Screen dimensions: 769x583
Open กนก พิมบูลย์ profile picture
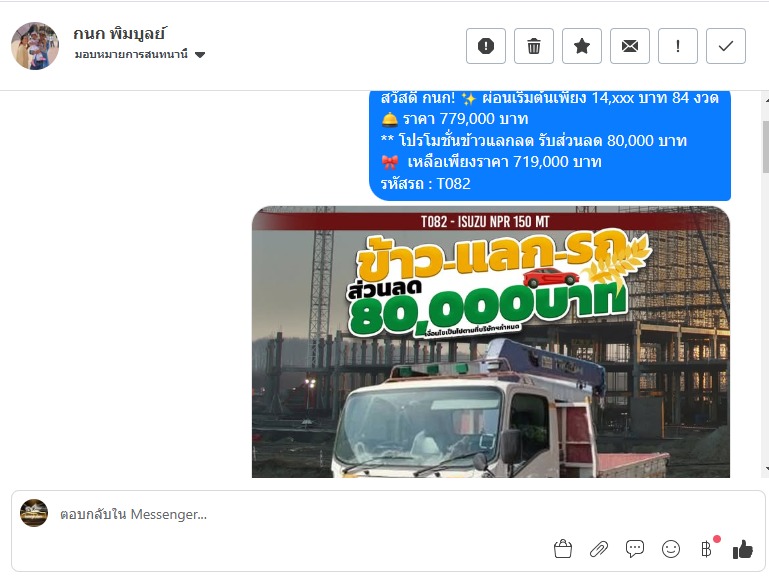(x=35, y=46)
